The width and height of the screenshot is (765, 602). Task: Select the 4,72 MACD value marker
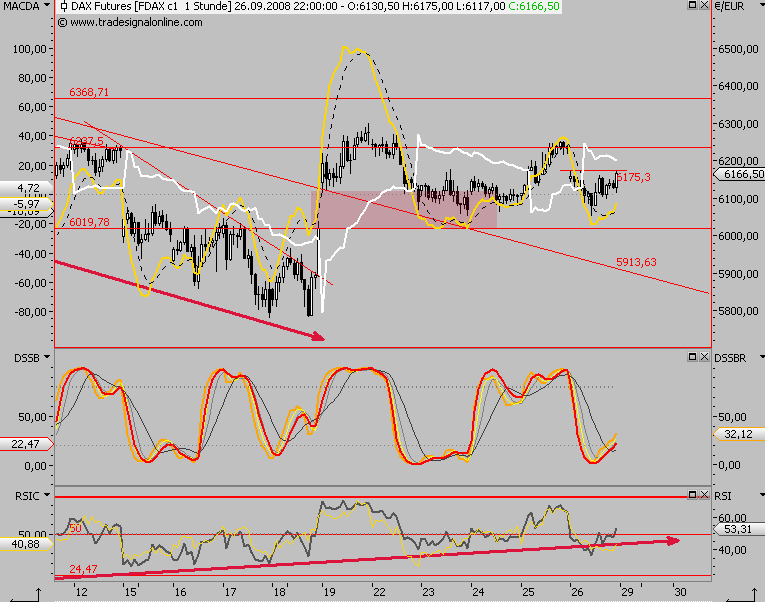point(27,188)
